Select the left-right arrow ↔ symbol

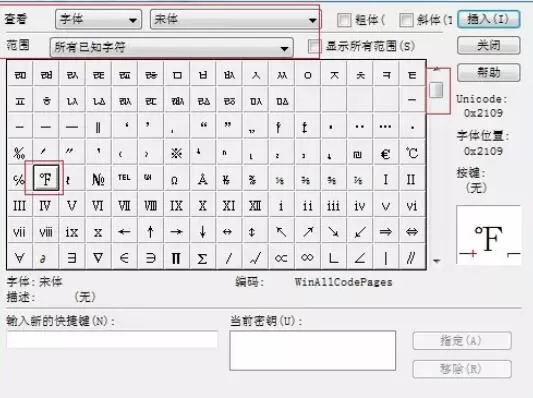coord(229,231)
